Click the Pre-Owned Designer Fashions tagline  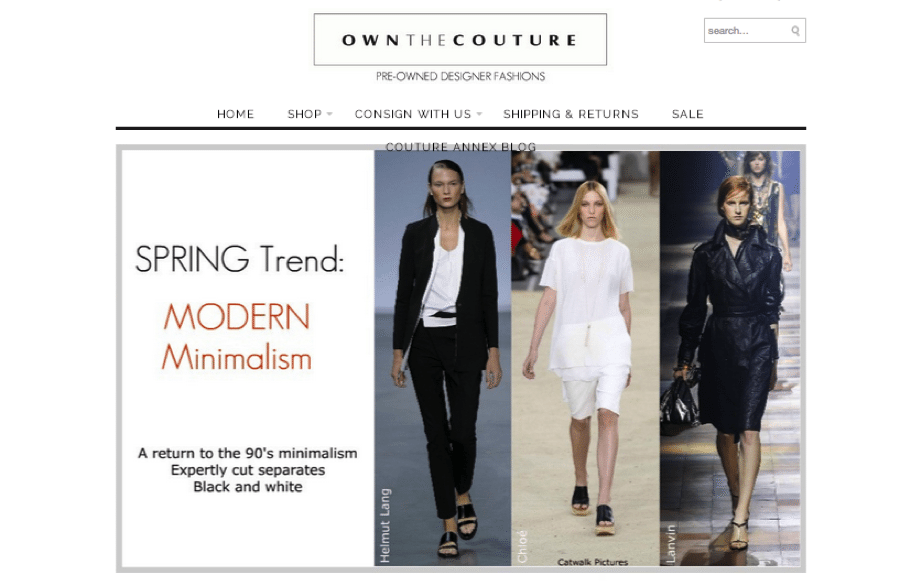(460, 76)
